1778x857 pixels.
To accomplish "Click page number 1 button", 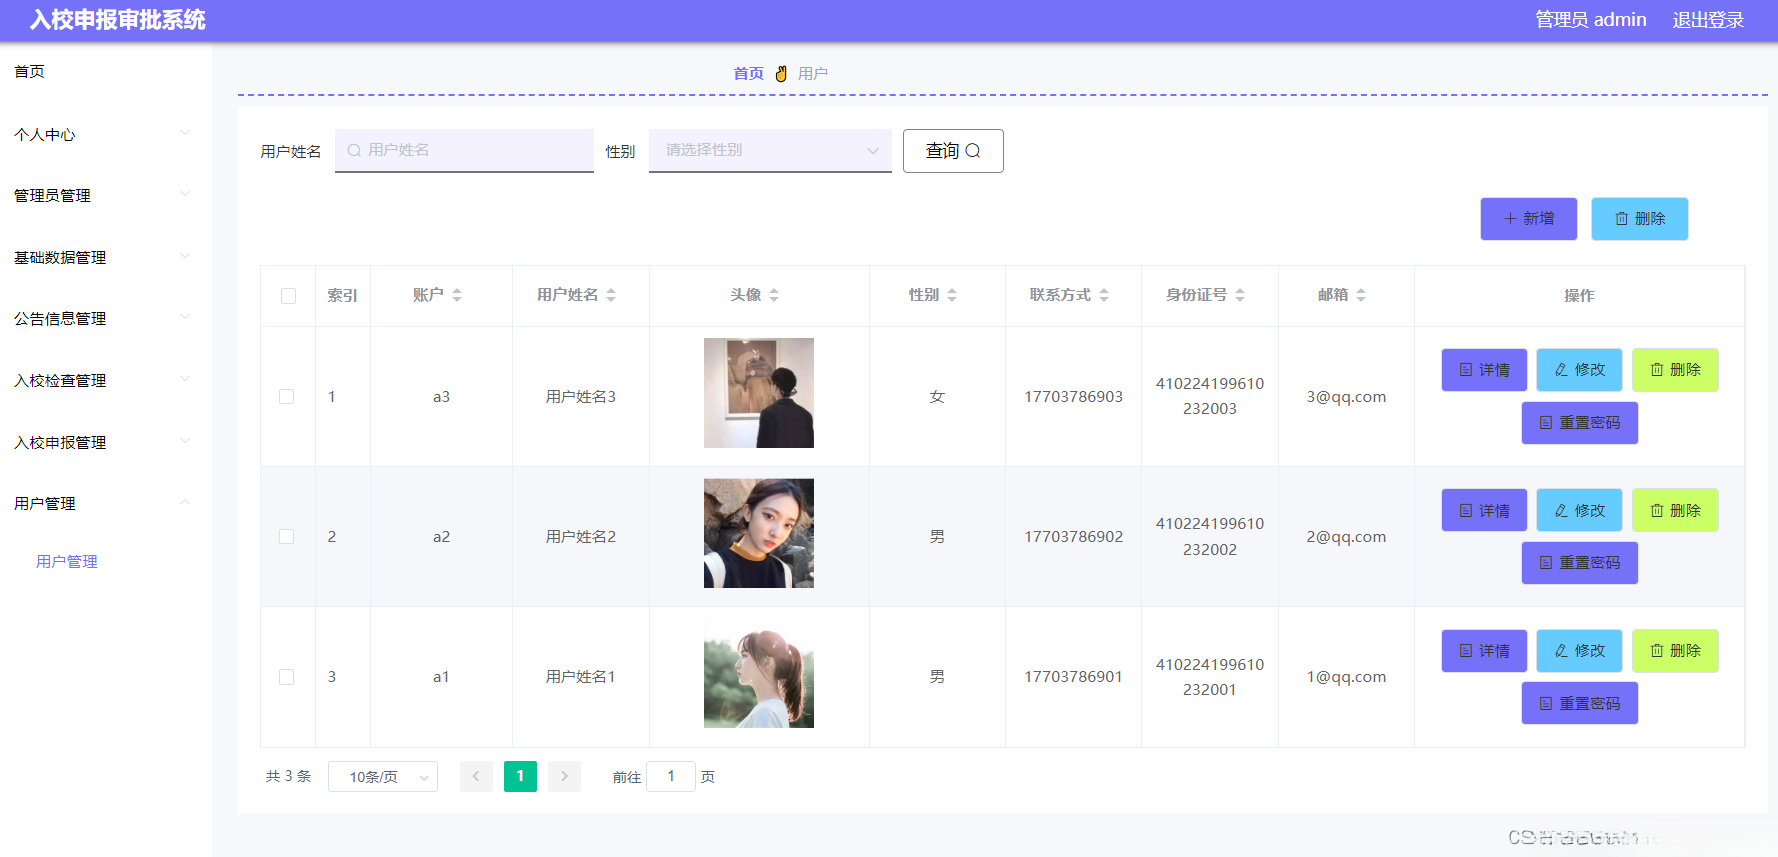I will tap(520, 776).
